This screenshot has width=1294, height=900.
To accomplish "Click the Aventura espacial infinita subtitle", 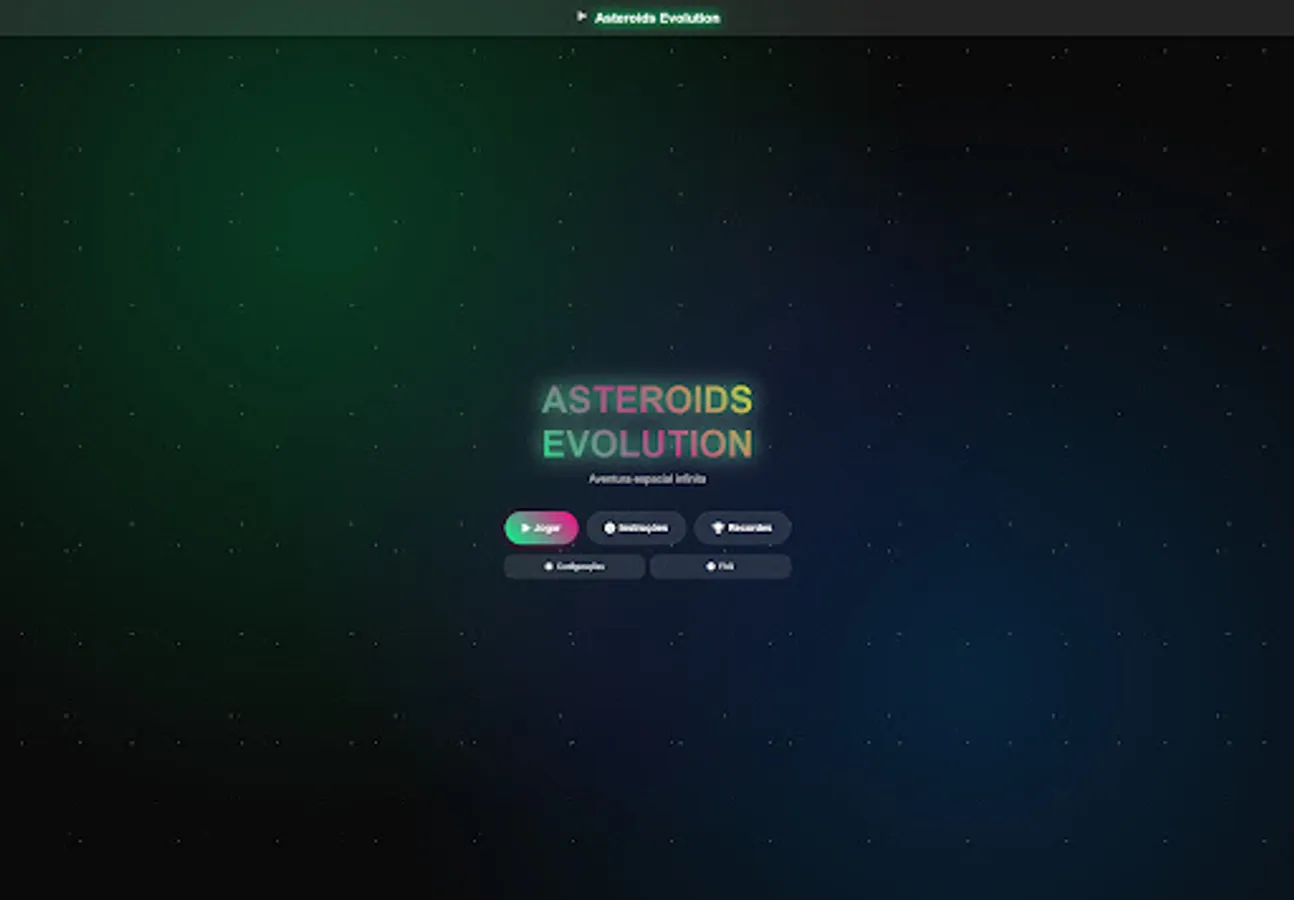I will [x=647, y=479].
